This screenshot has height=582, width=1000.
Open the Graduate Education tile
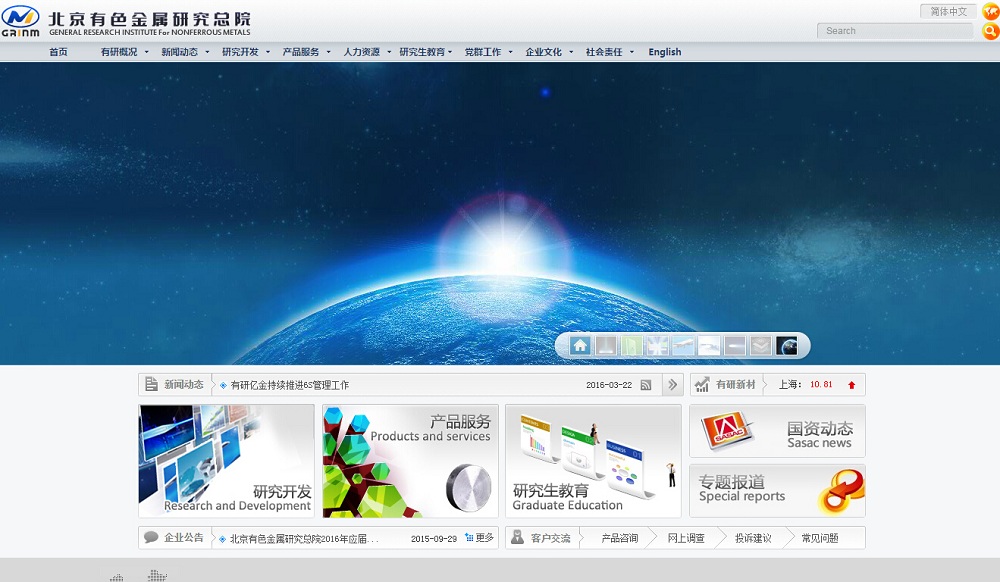click(593, 461)
